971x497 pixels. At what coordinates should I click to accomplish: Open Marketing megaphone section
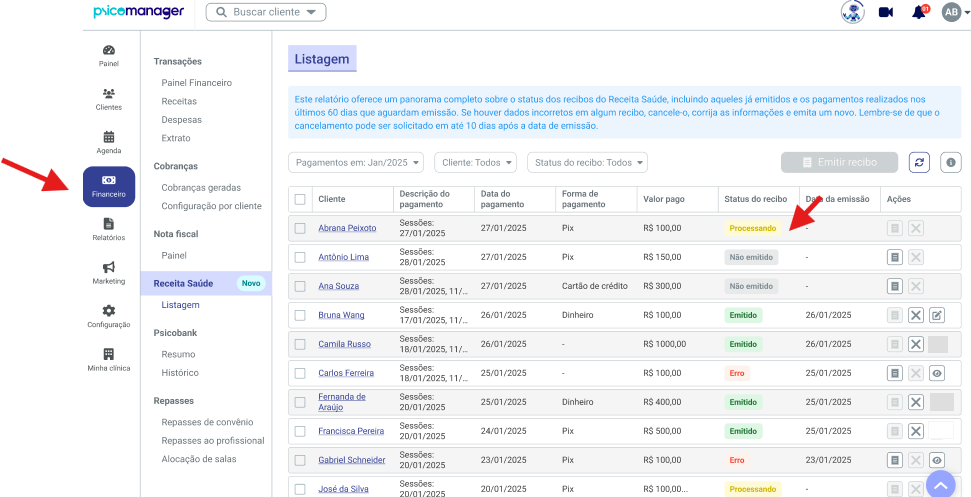click(x=108, y=273)
